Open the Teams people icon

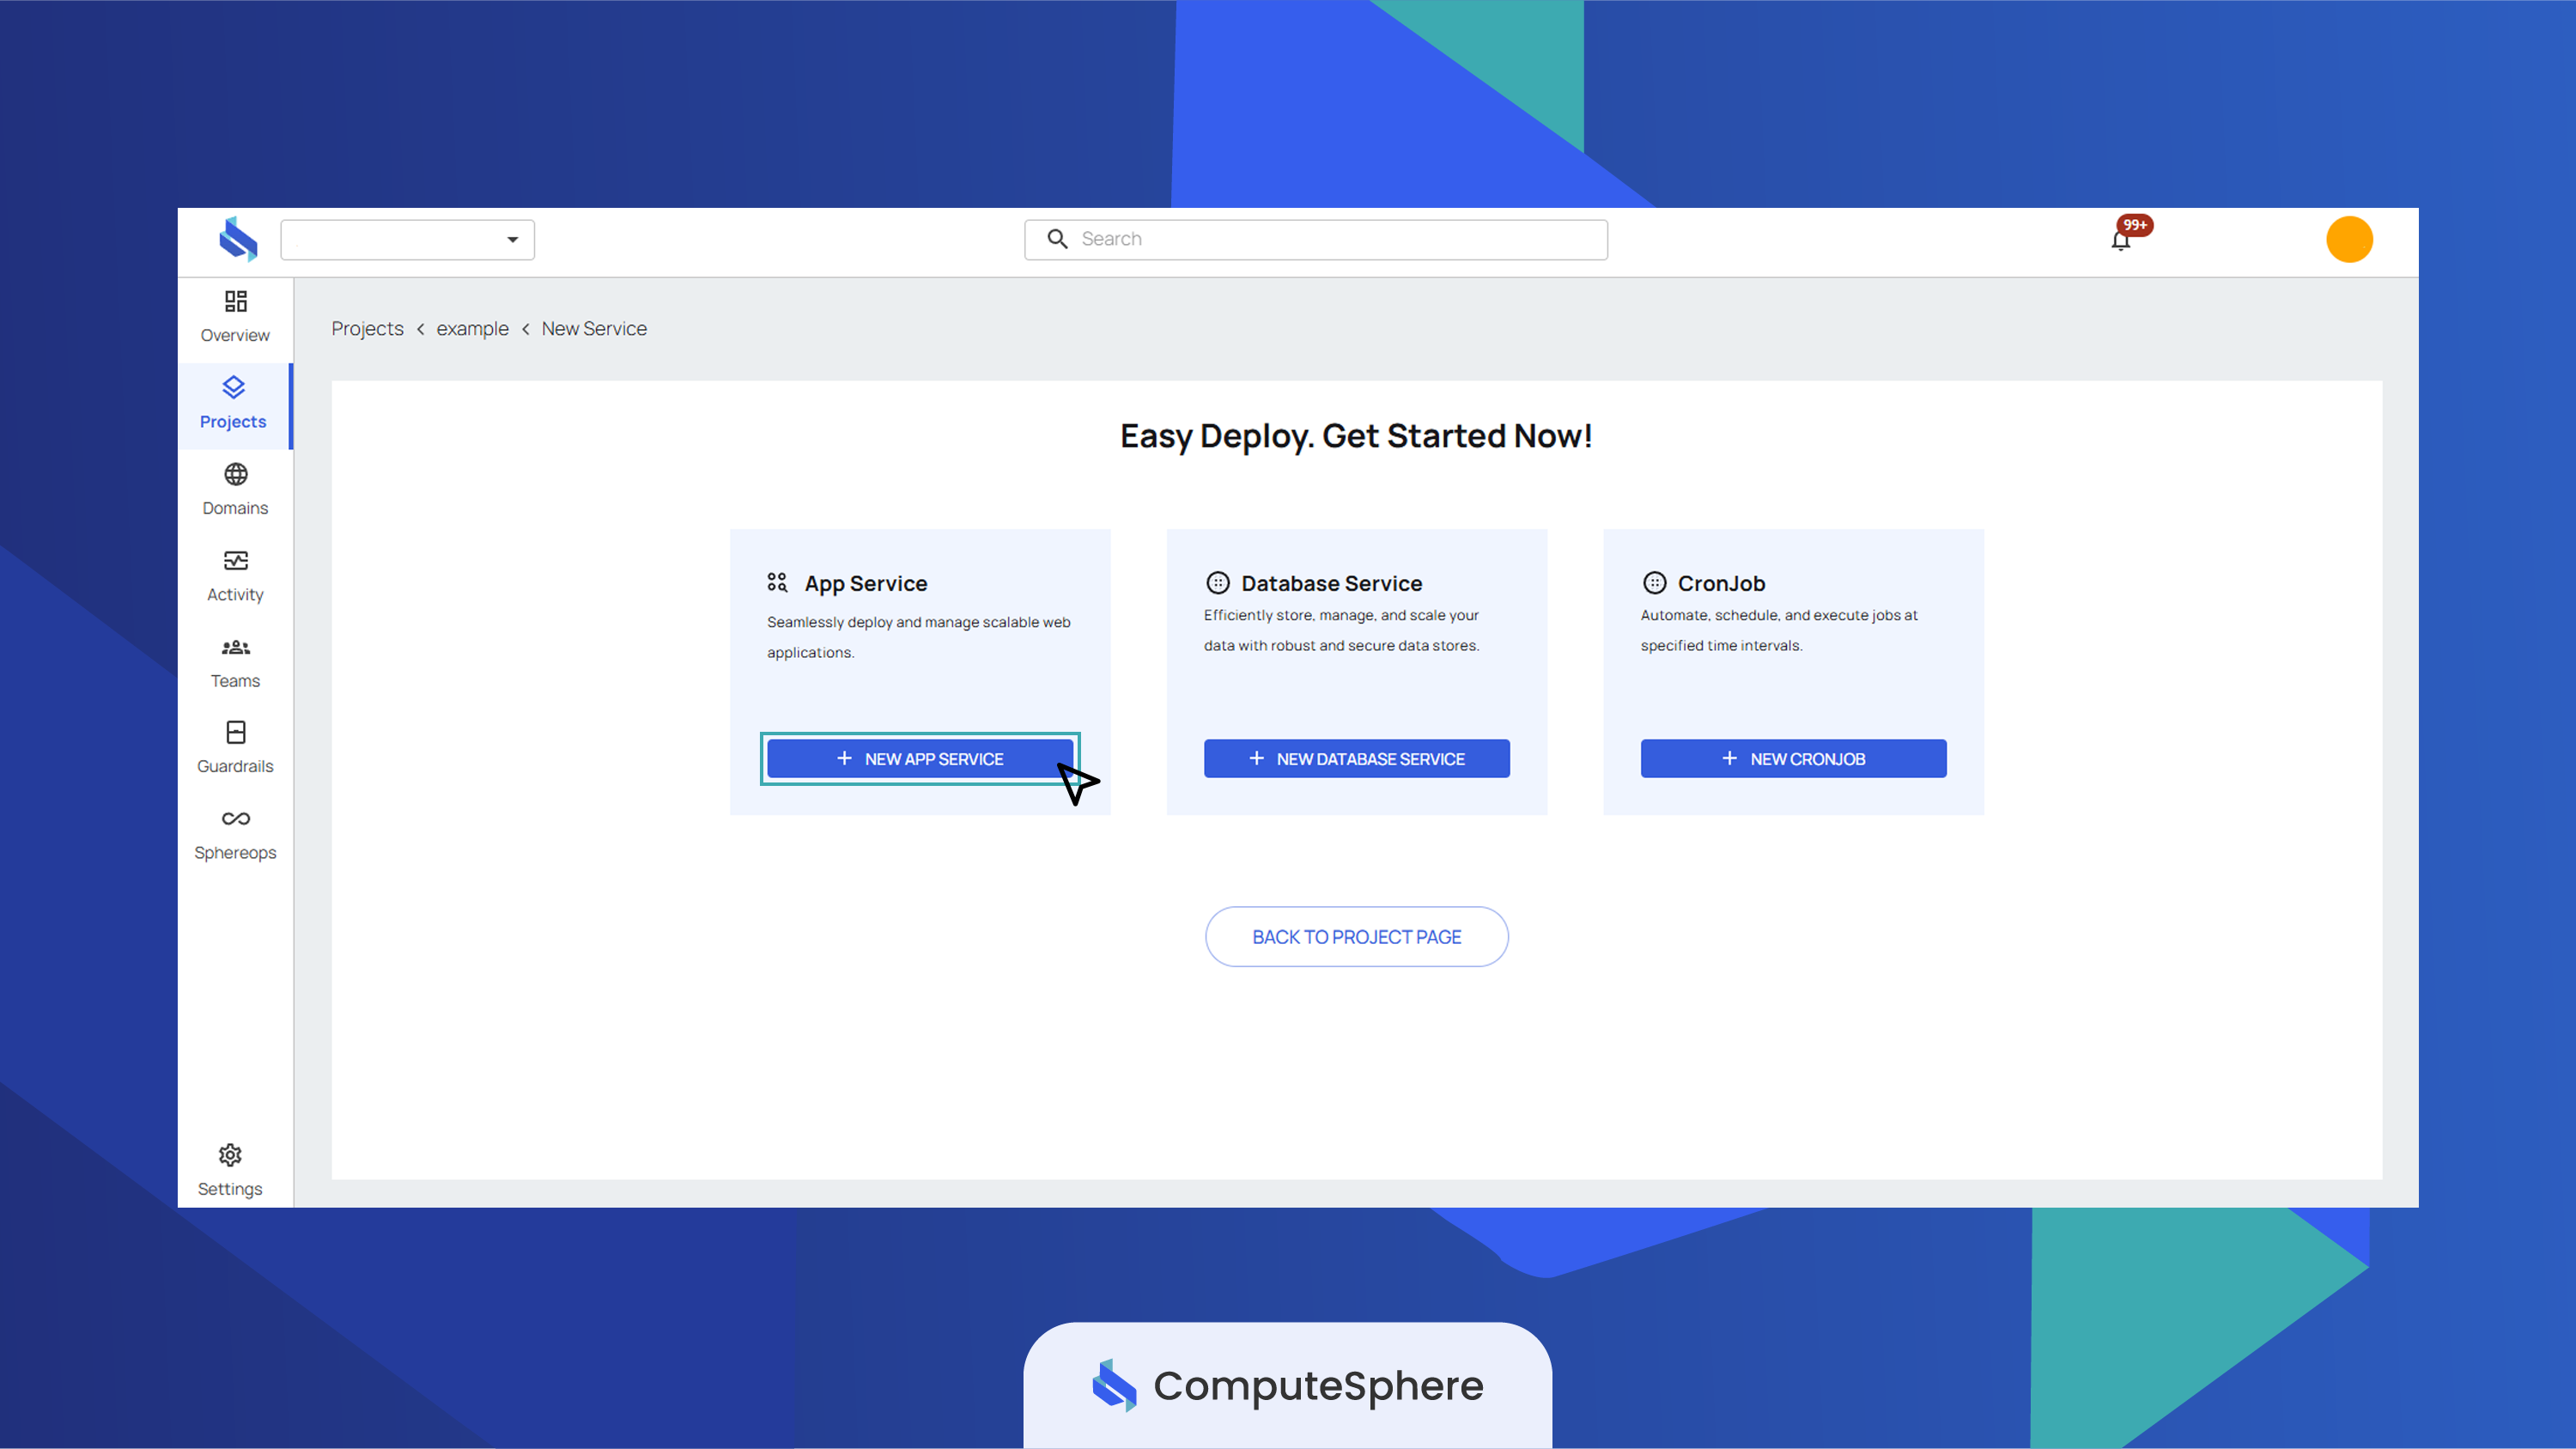click(235, 647)
